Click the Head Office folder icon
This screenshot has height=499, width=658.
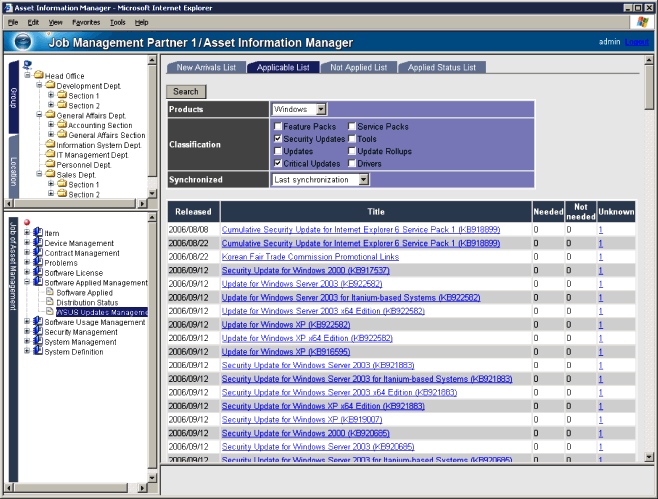38,76
